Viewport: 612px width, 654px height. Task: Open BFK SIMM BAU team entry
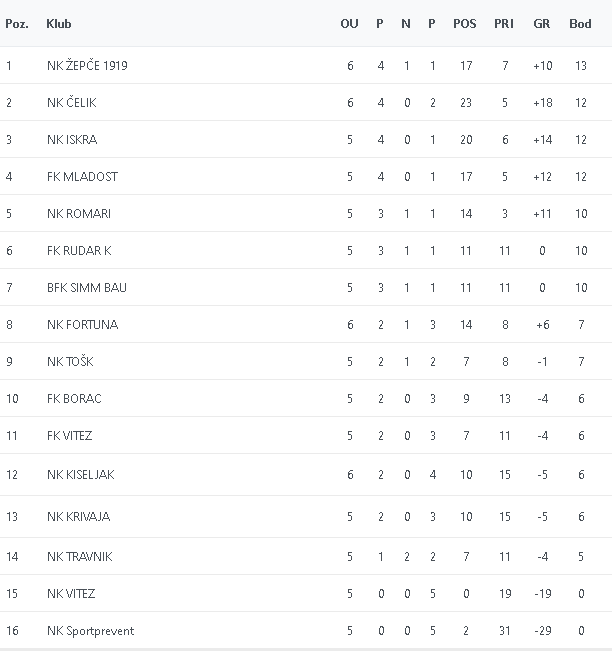pyautogui.click(x=87, y=288)
